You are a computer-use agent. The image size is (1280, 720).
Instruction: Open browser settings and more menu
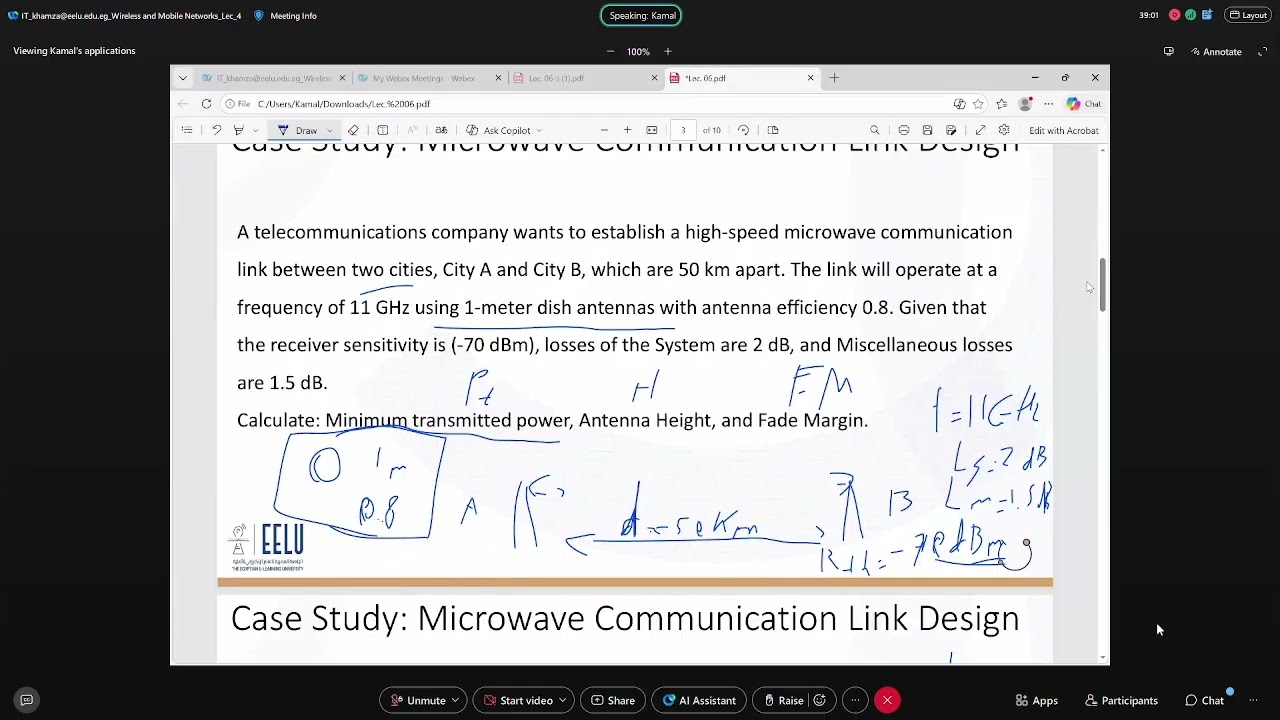(x=1048, y=104)
